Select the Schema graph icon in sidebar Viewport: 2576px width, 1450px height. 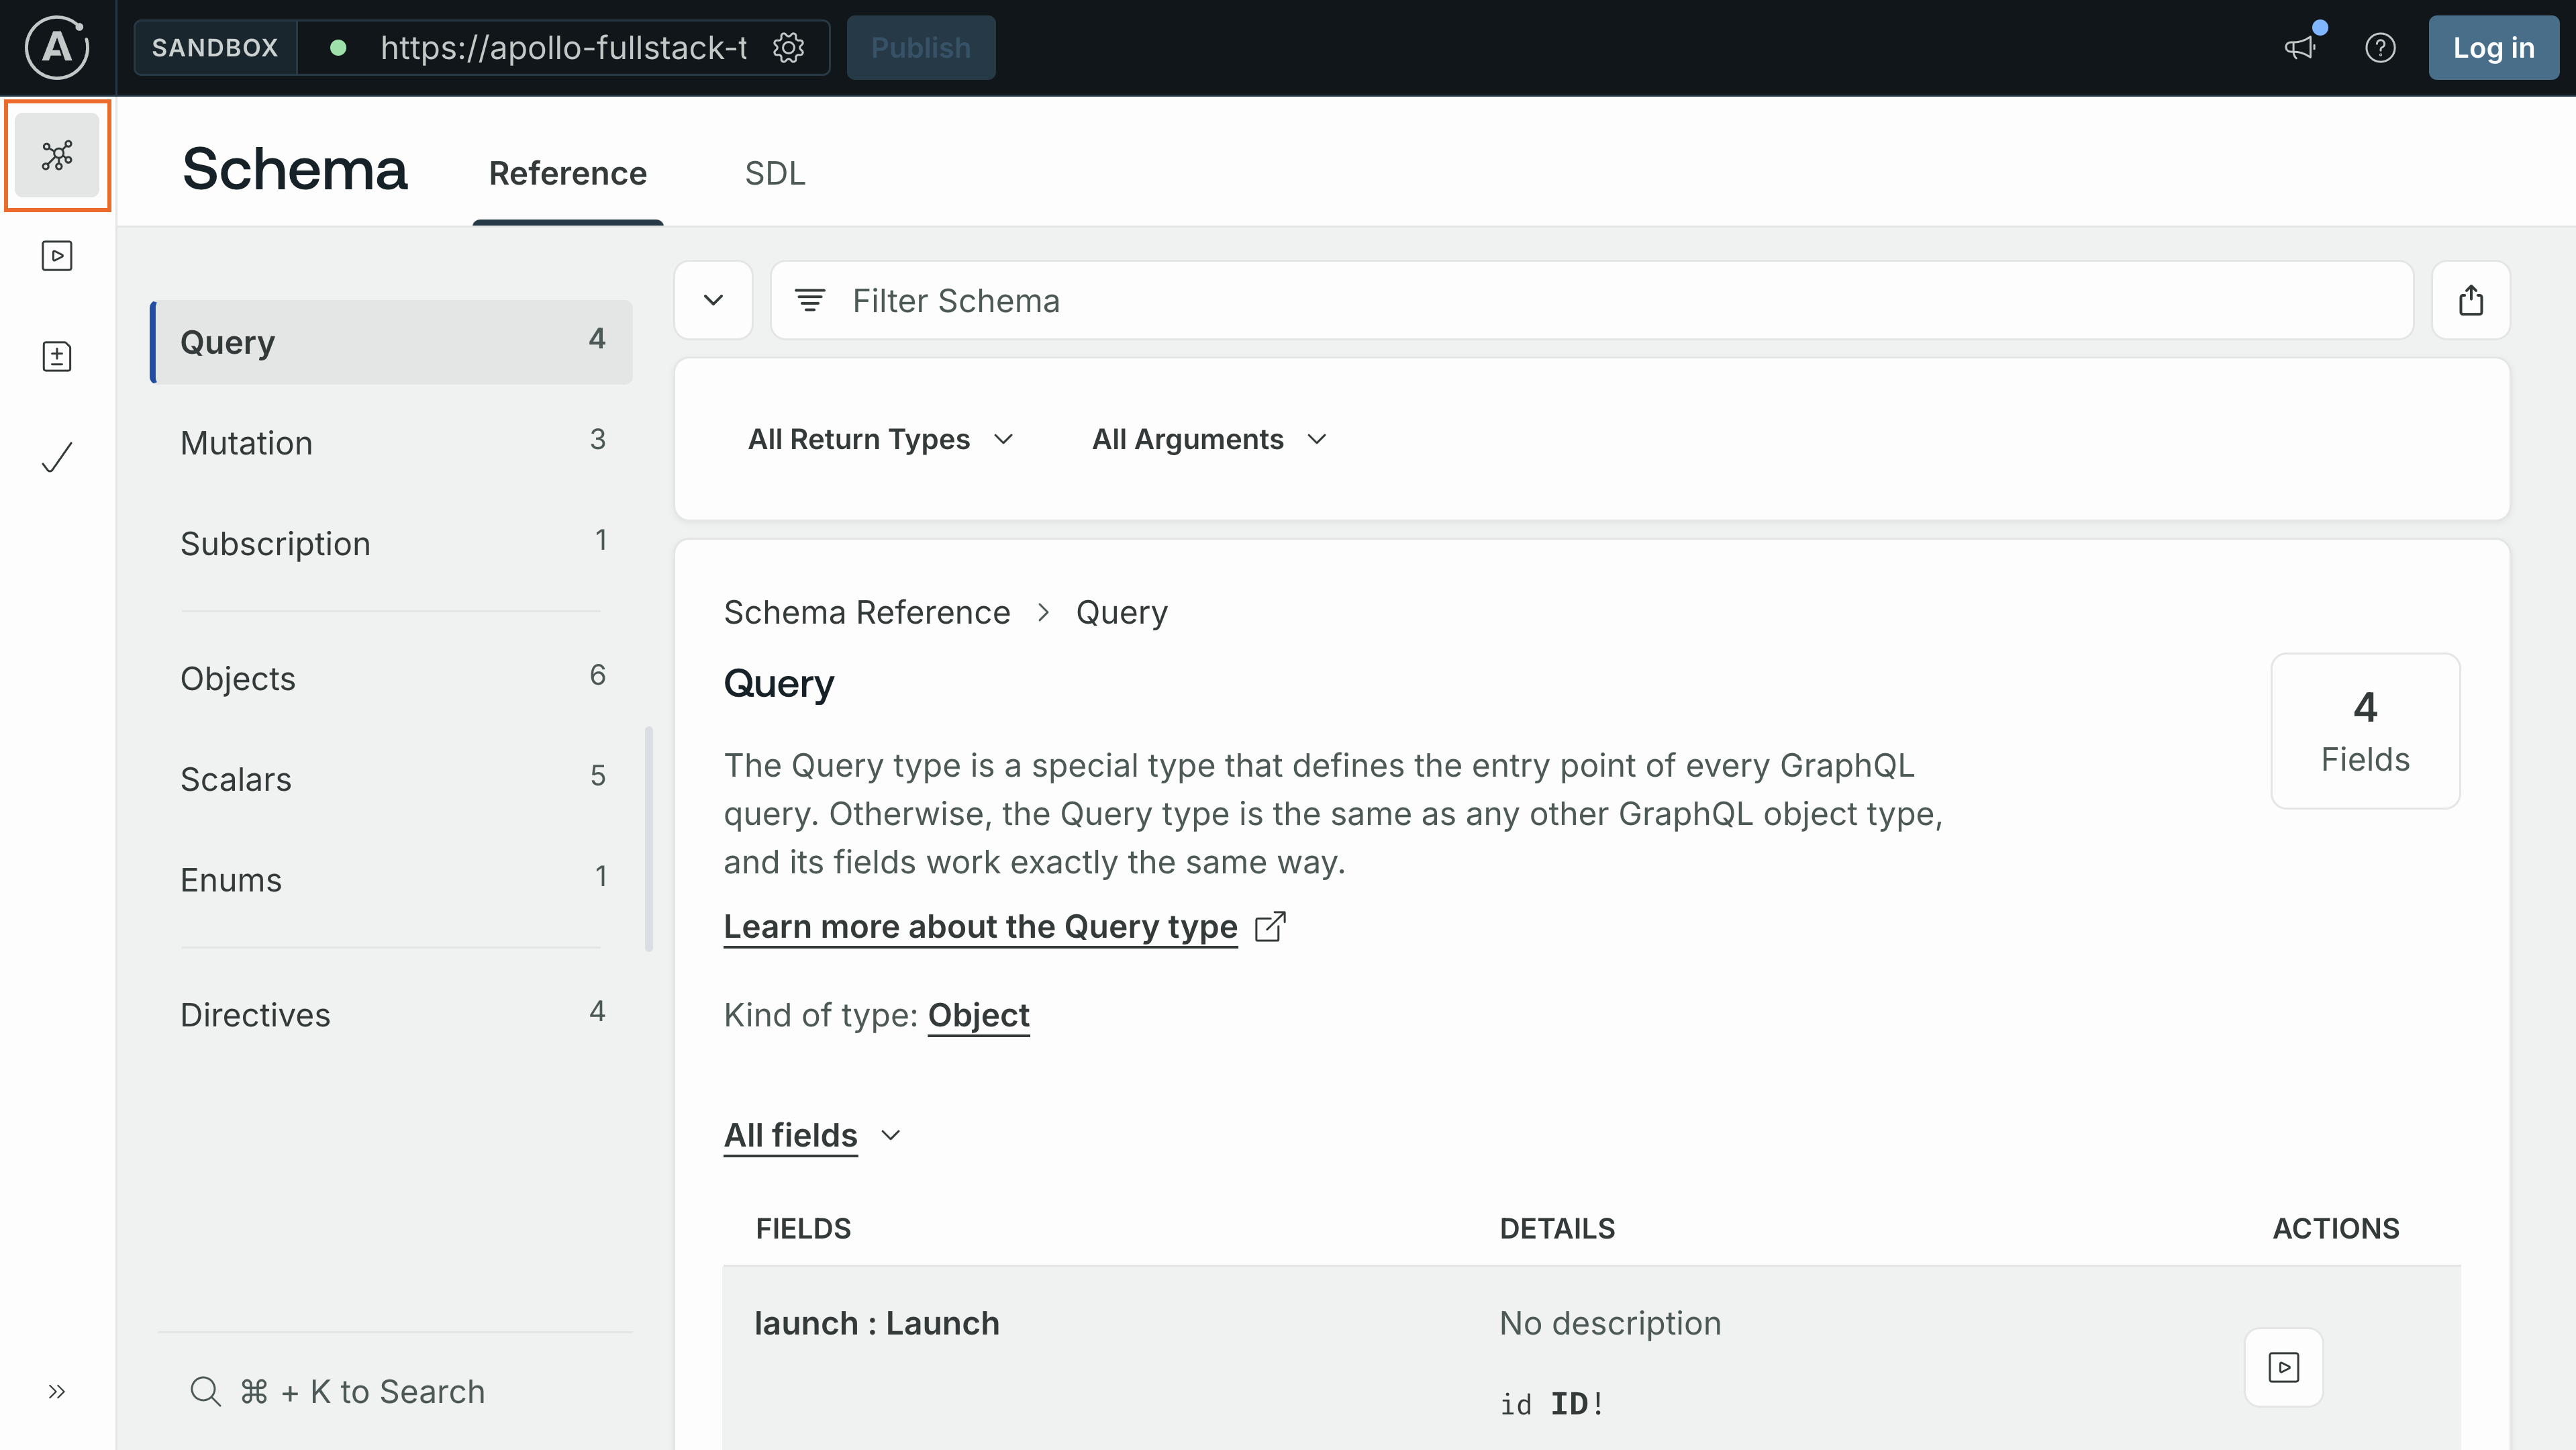[57, 155]
